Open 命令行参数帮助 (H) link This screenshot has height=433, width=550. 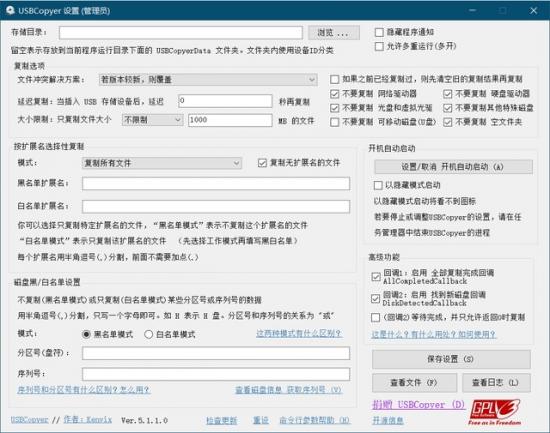pos(315,420)
